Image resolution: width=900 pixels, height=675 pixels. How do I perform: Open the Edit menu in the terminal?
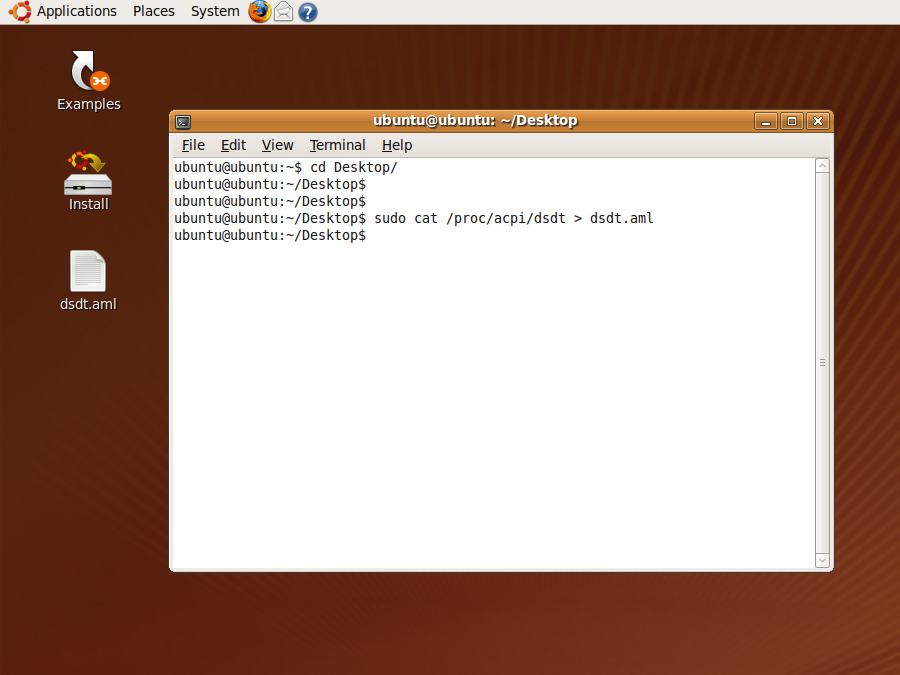233,145
